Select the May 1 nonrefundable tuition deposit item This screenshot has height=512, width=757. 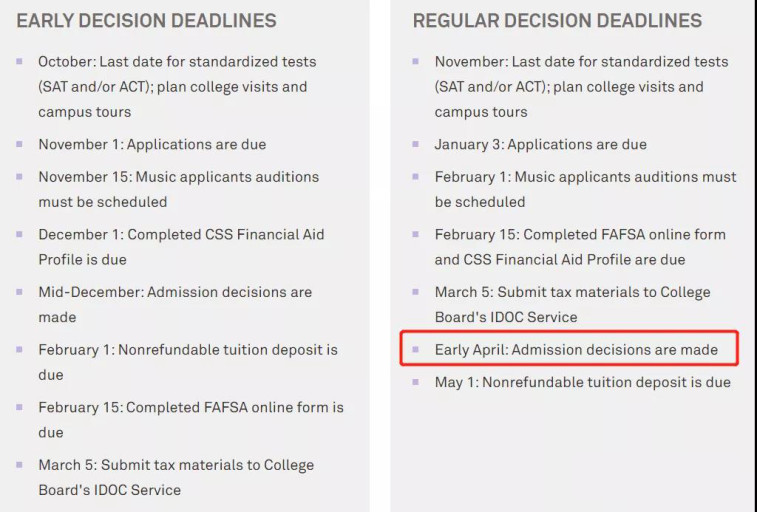click(582, 382)
